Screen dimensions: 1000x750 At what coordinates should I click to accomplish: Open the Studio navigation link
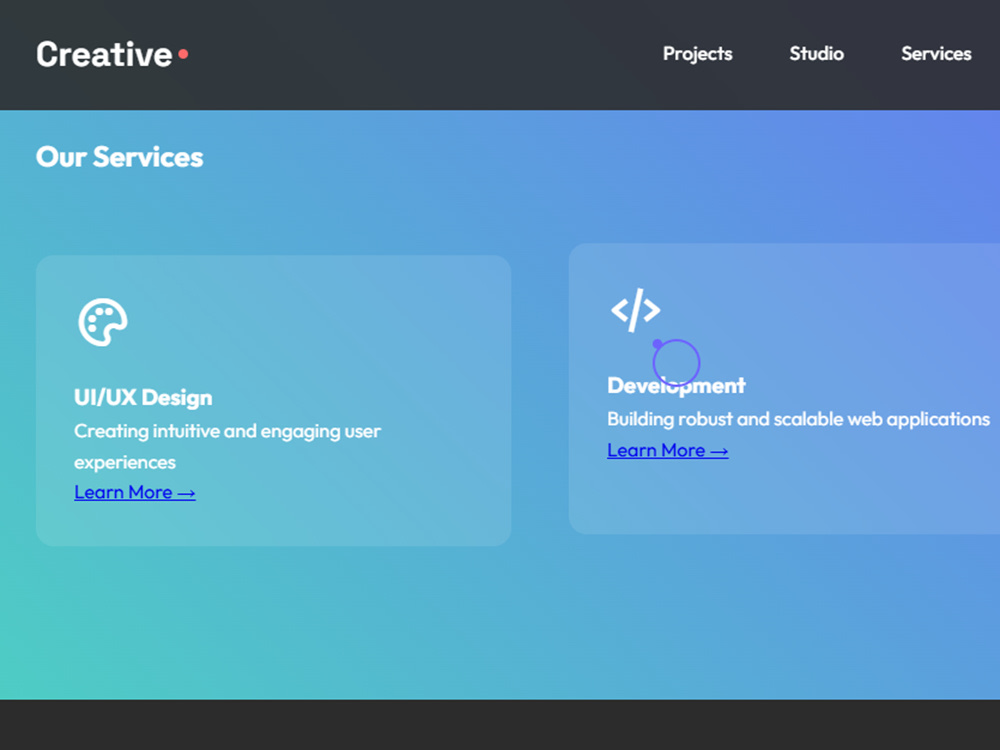click(x=816, y=54)
